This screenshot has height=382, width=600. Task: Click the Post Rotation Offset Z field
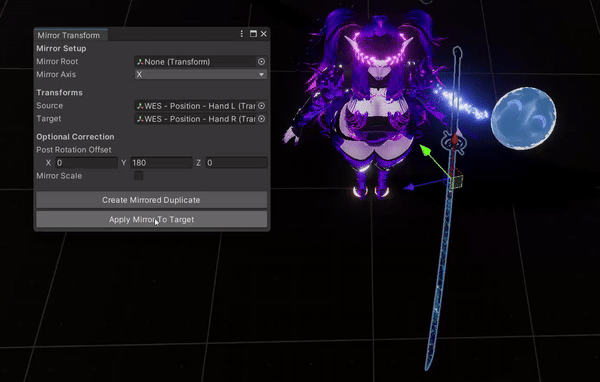click(x=236, y=163)
